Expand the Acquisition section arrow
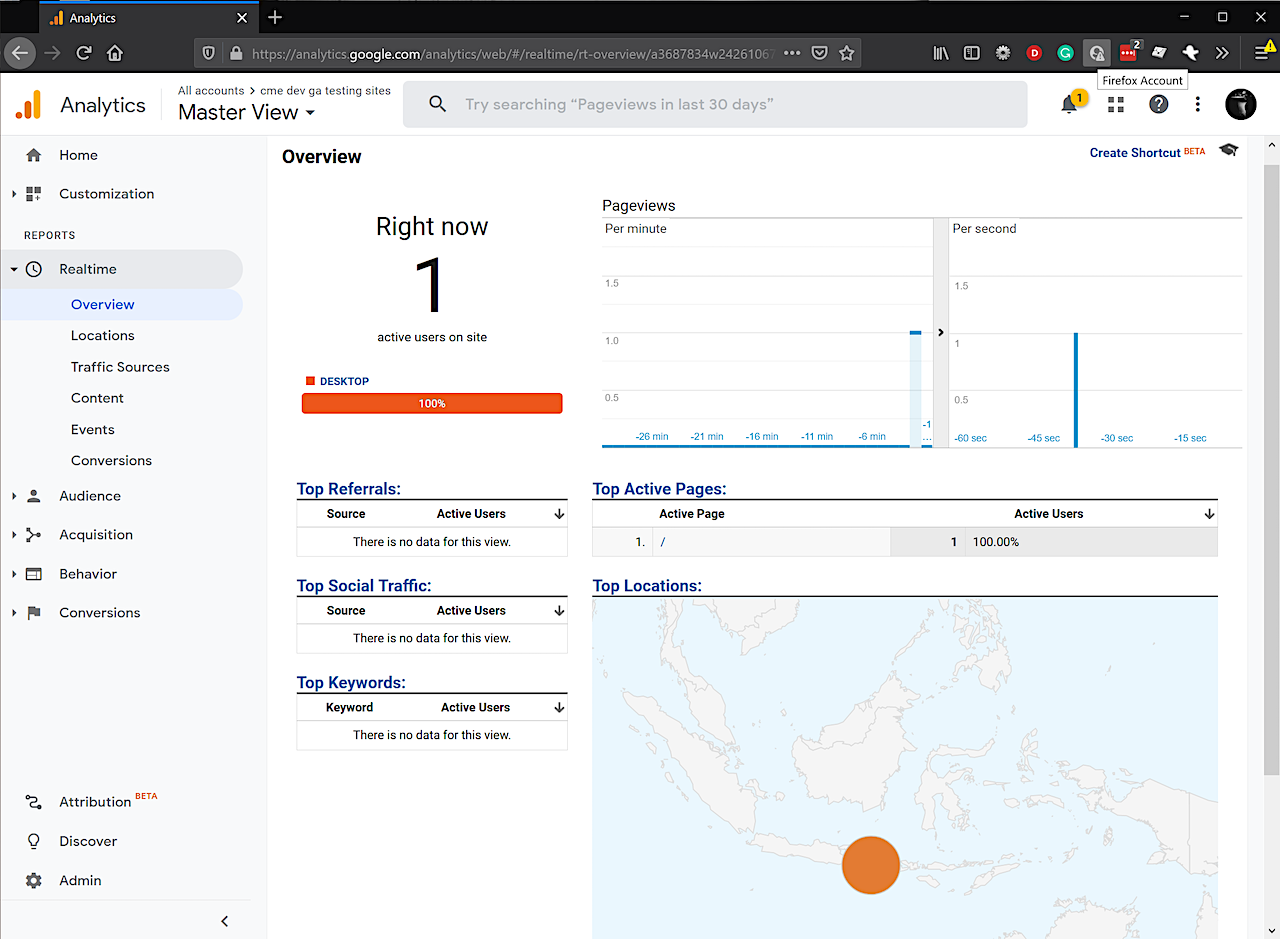 (14, 535)
